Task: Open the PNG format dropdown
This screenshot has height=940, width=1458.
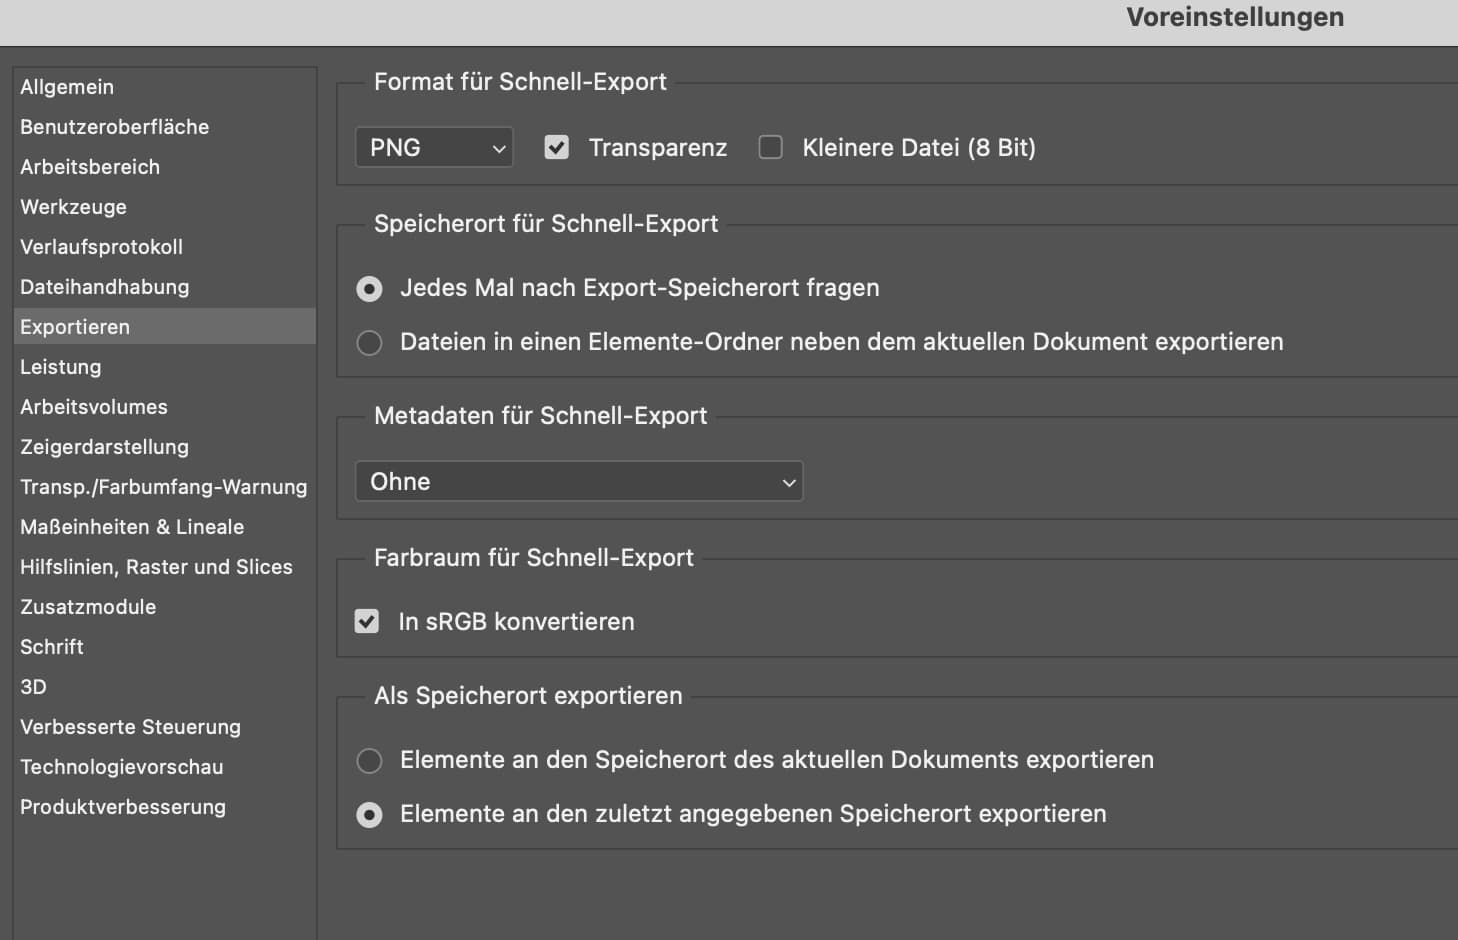Action: coord(434,148)
